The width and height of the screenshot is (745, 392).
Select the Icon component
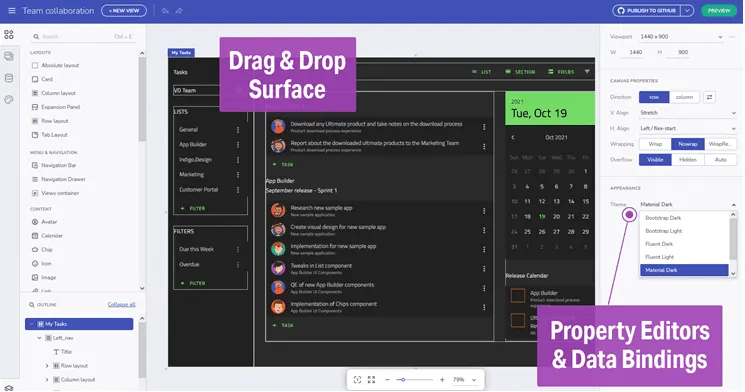[41, 263]
